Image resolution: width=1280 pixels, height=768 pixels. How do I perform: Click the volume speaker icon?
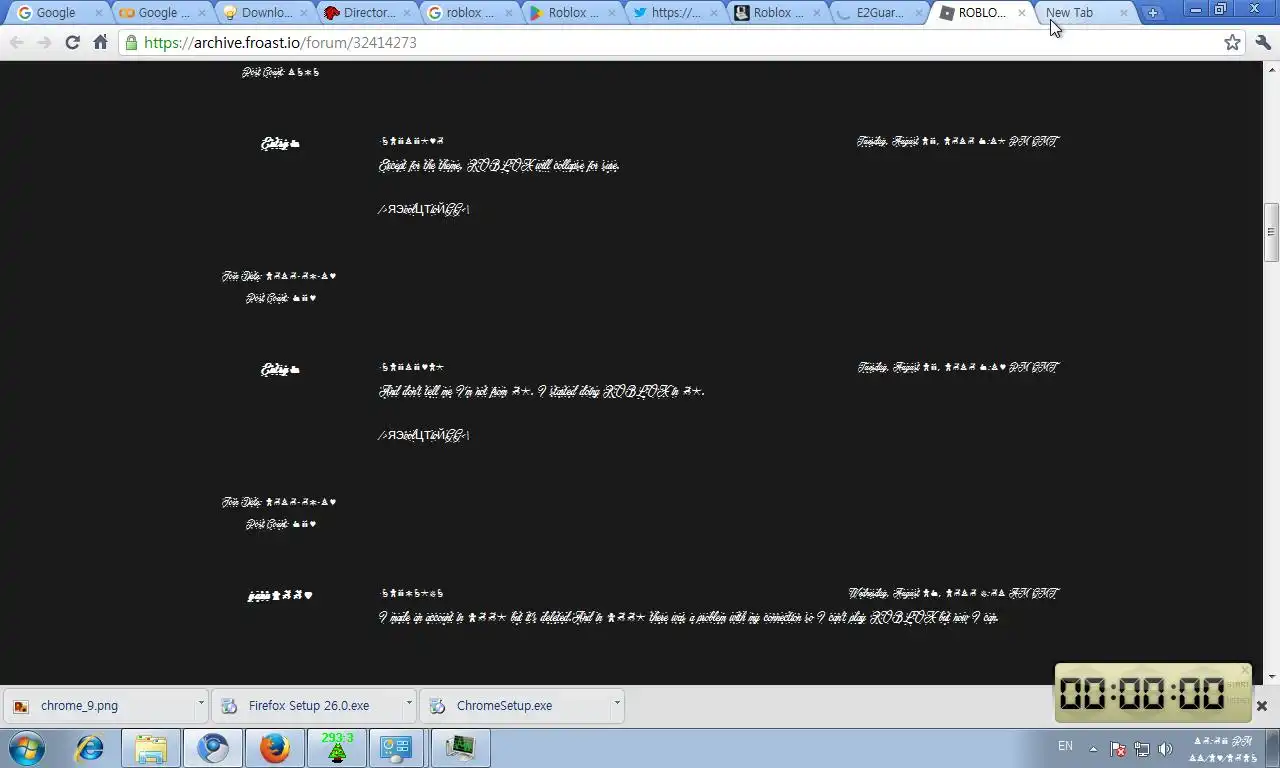[x=1165, y=749]
